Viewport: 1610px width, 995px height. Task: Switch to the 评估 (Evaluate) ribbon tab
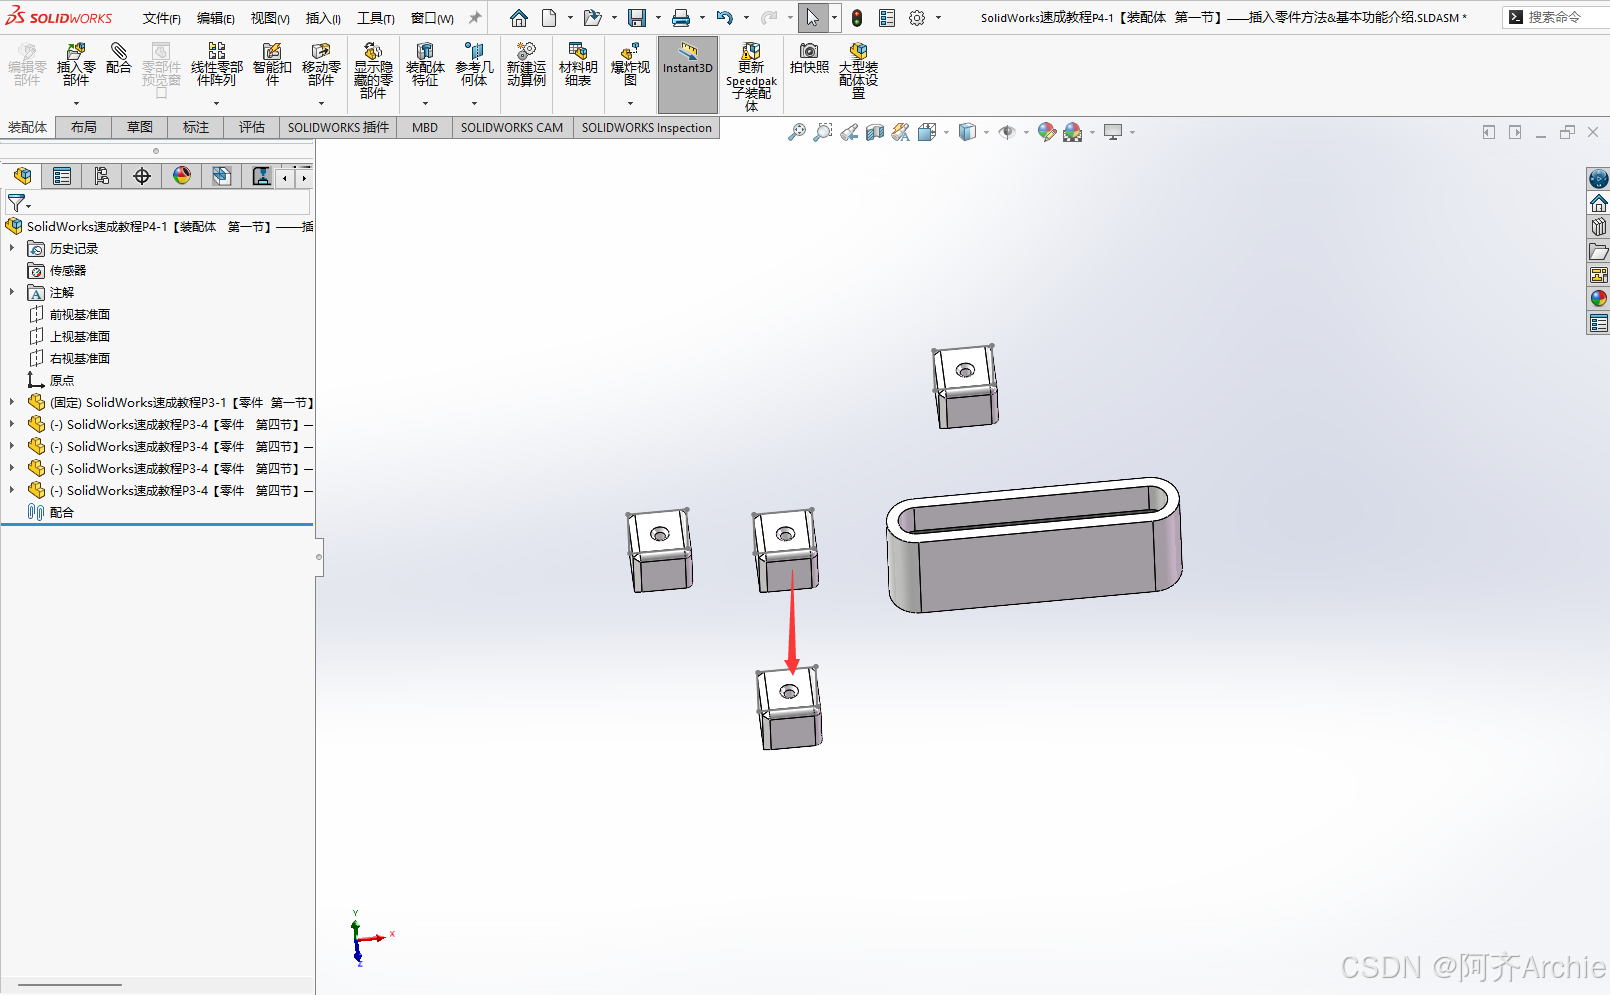(x=252, y=127)
